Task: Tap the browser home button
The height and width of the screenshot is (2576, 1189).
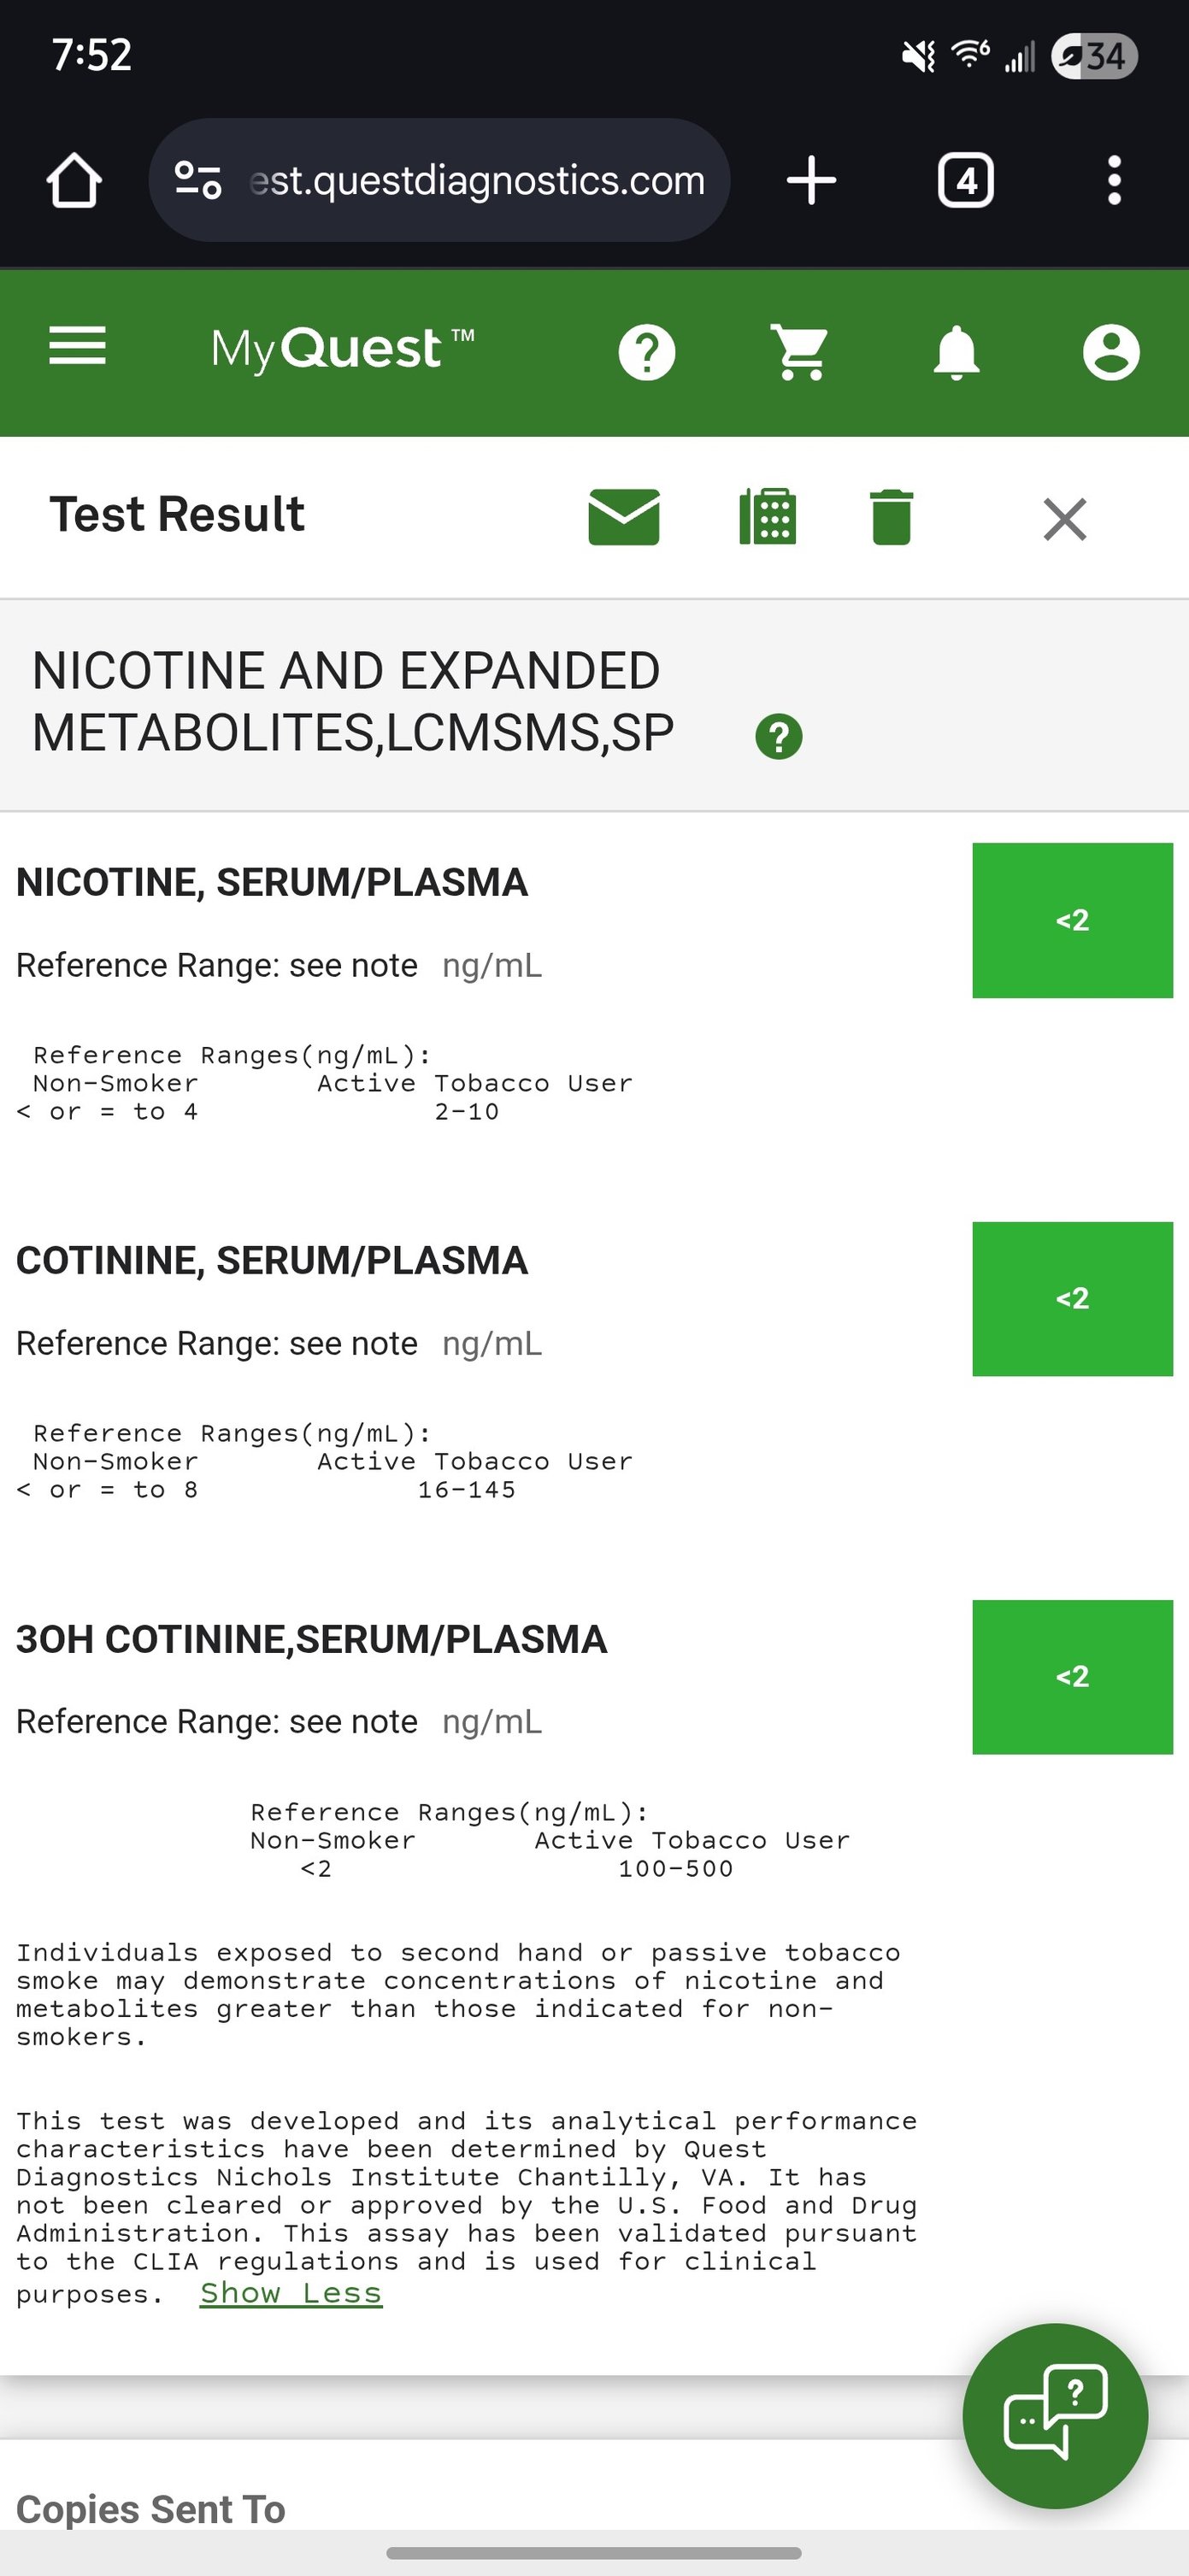Action: point(74,180)
